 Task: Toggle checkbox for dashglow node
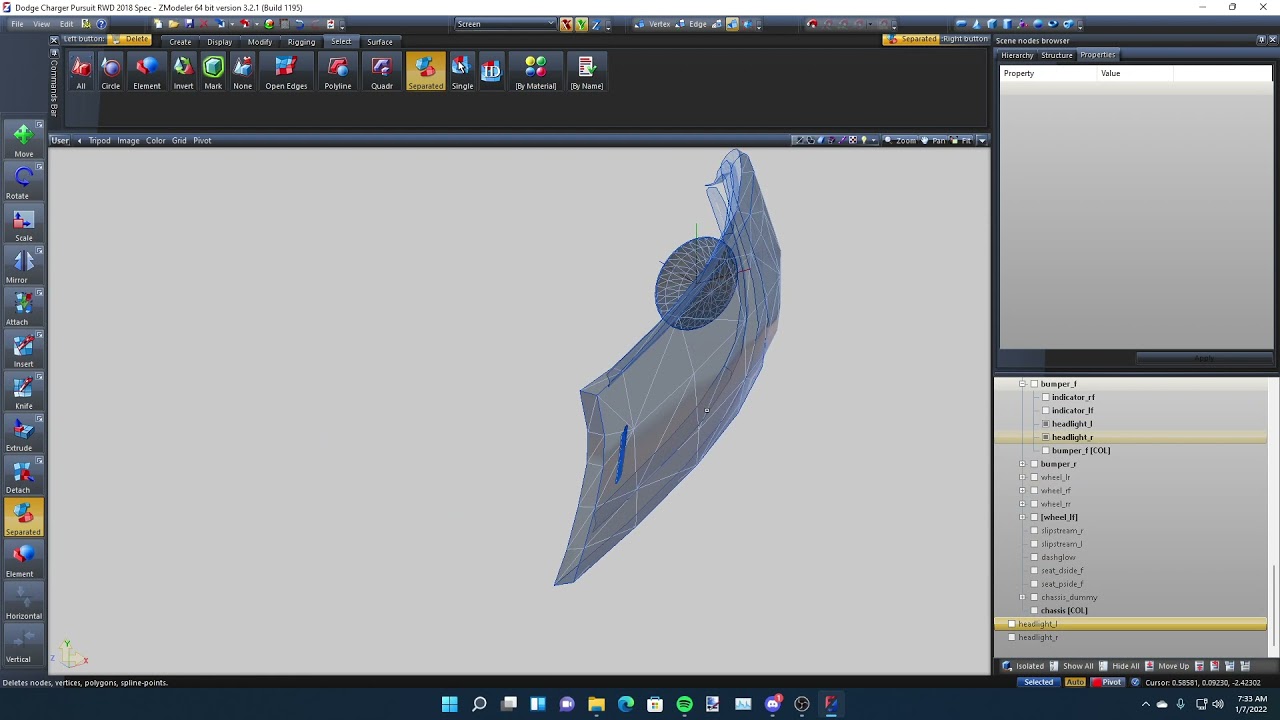(x=1034, y=557)
